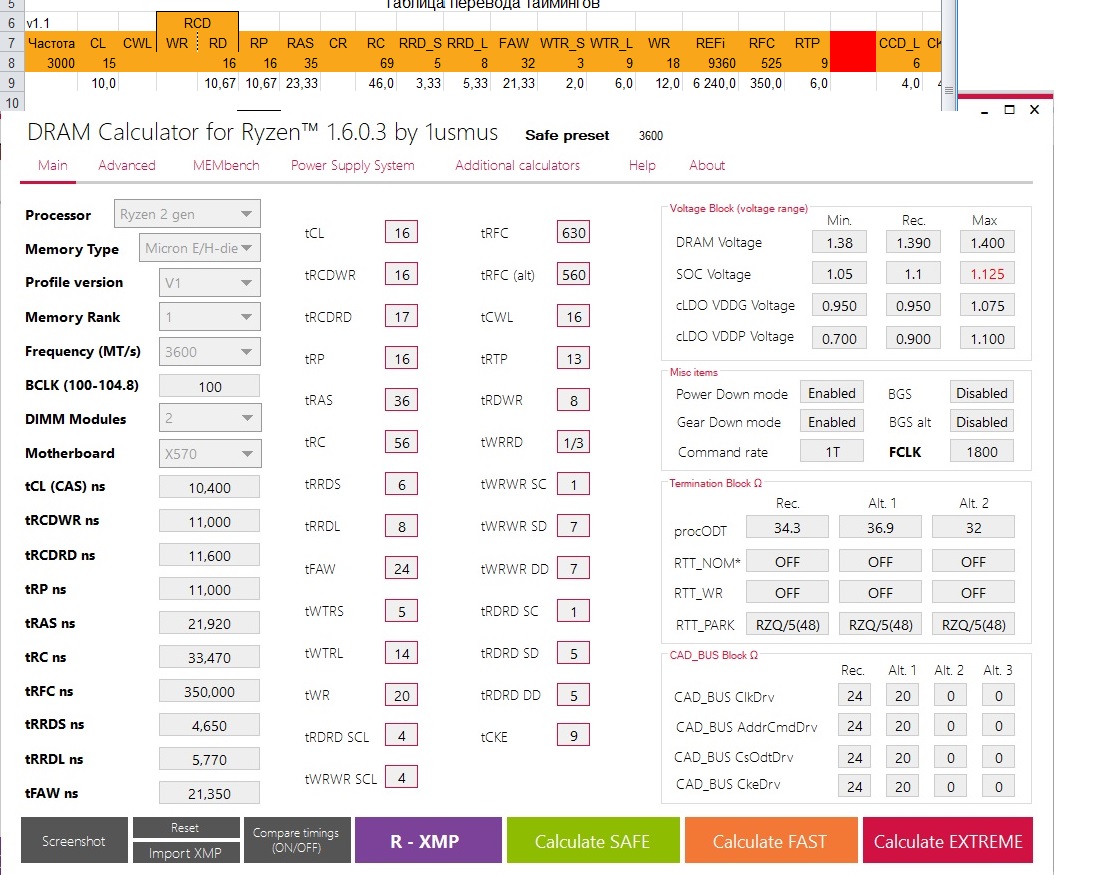Open the Advanced tab
The width and height of the screenshot is (1110, 875).
pos(127,165)
